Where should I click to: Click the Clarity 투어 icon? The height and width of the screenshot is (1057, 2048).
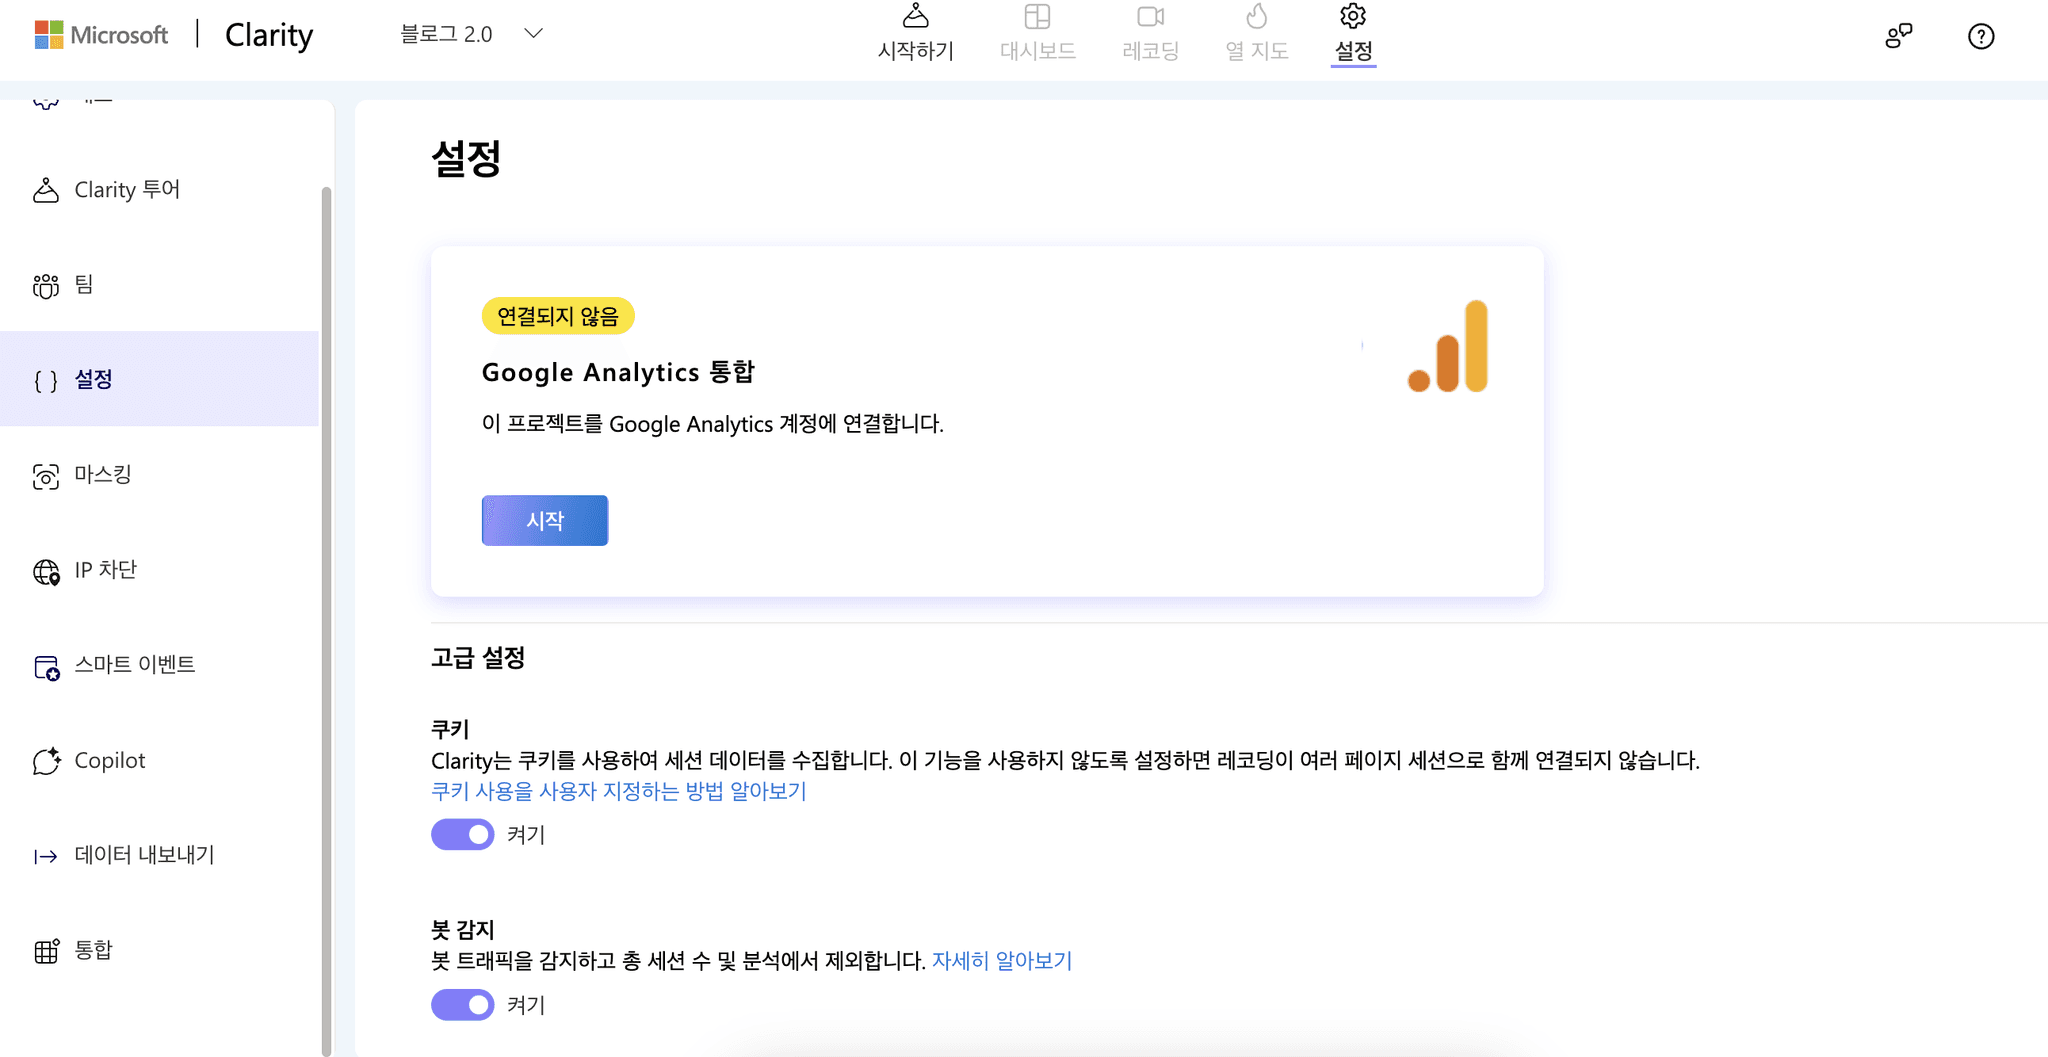(46, 190)
